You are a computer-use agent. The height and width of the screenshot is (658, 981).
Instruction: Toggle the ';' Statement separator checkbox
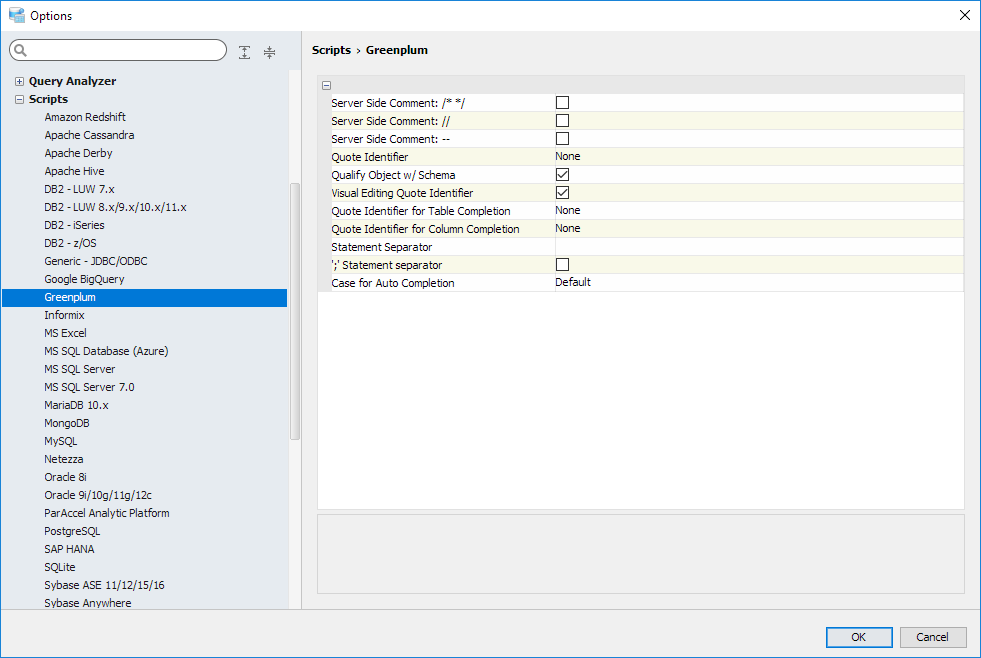click(x=562, y=264)
